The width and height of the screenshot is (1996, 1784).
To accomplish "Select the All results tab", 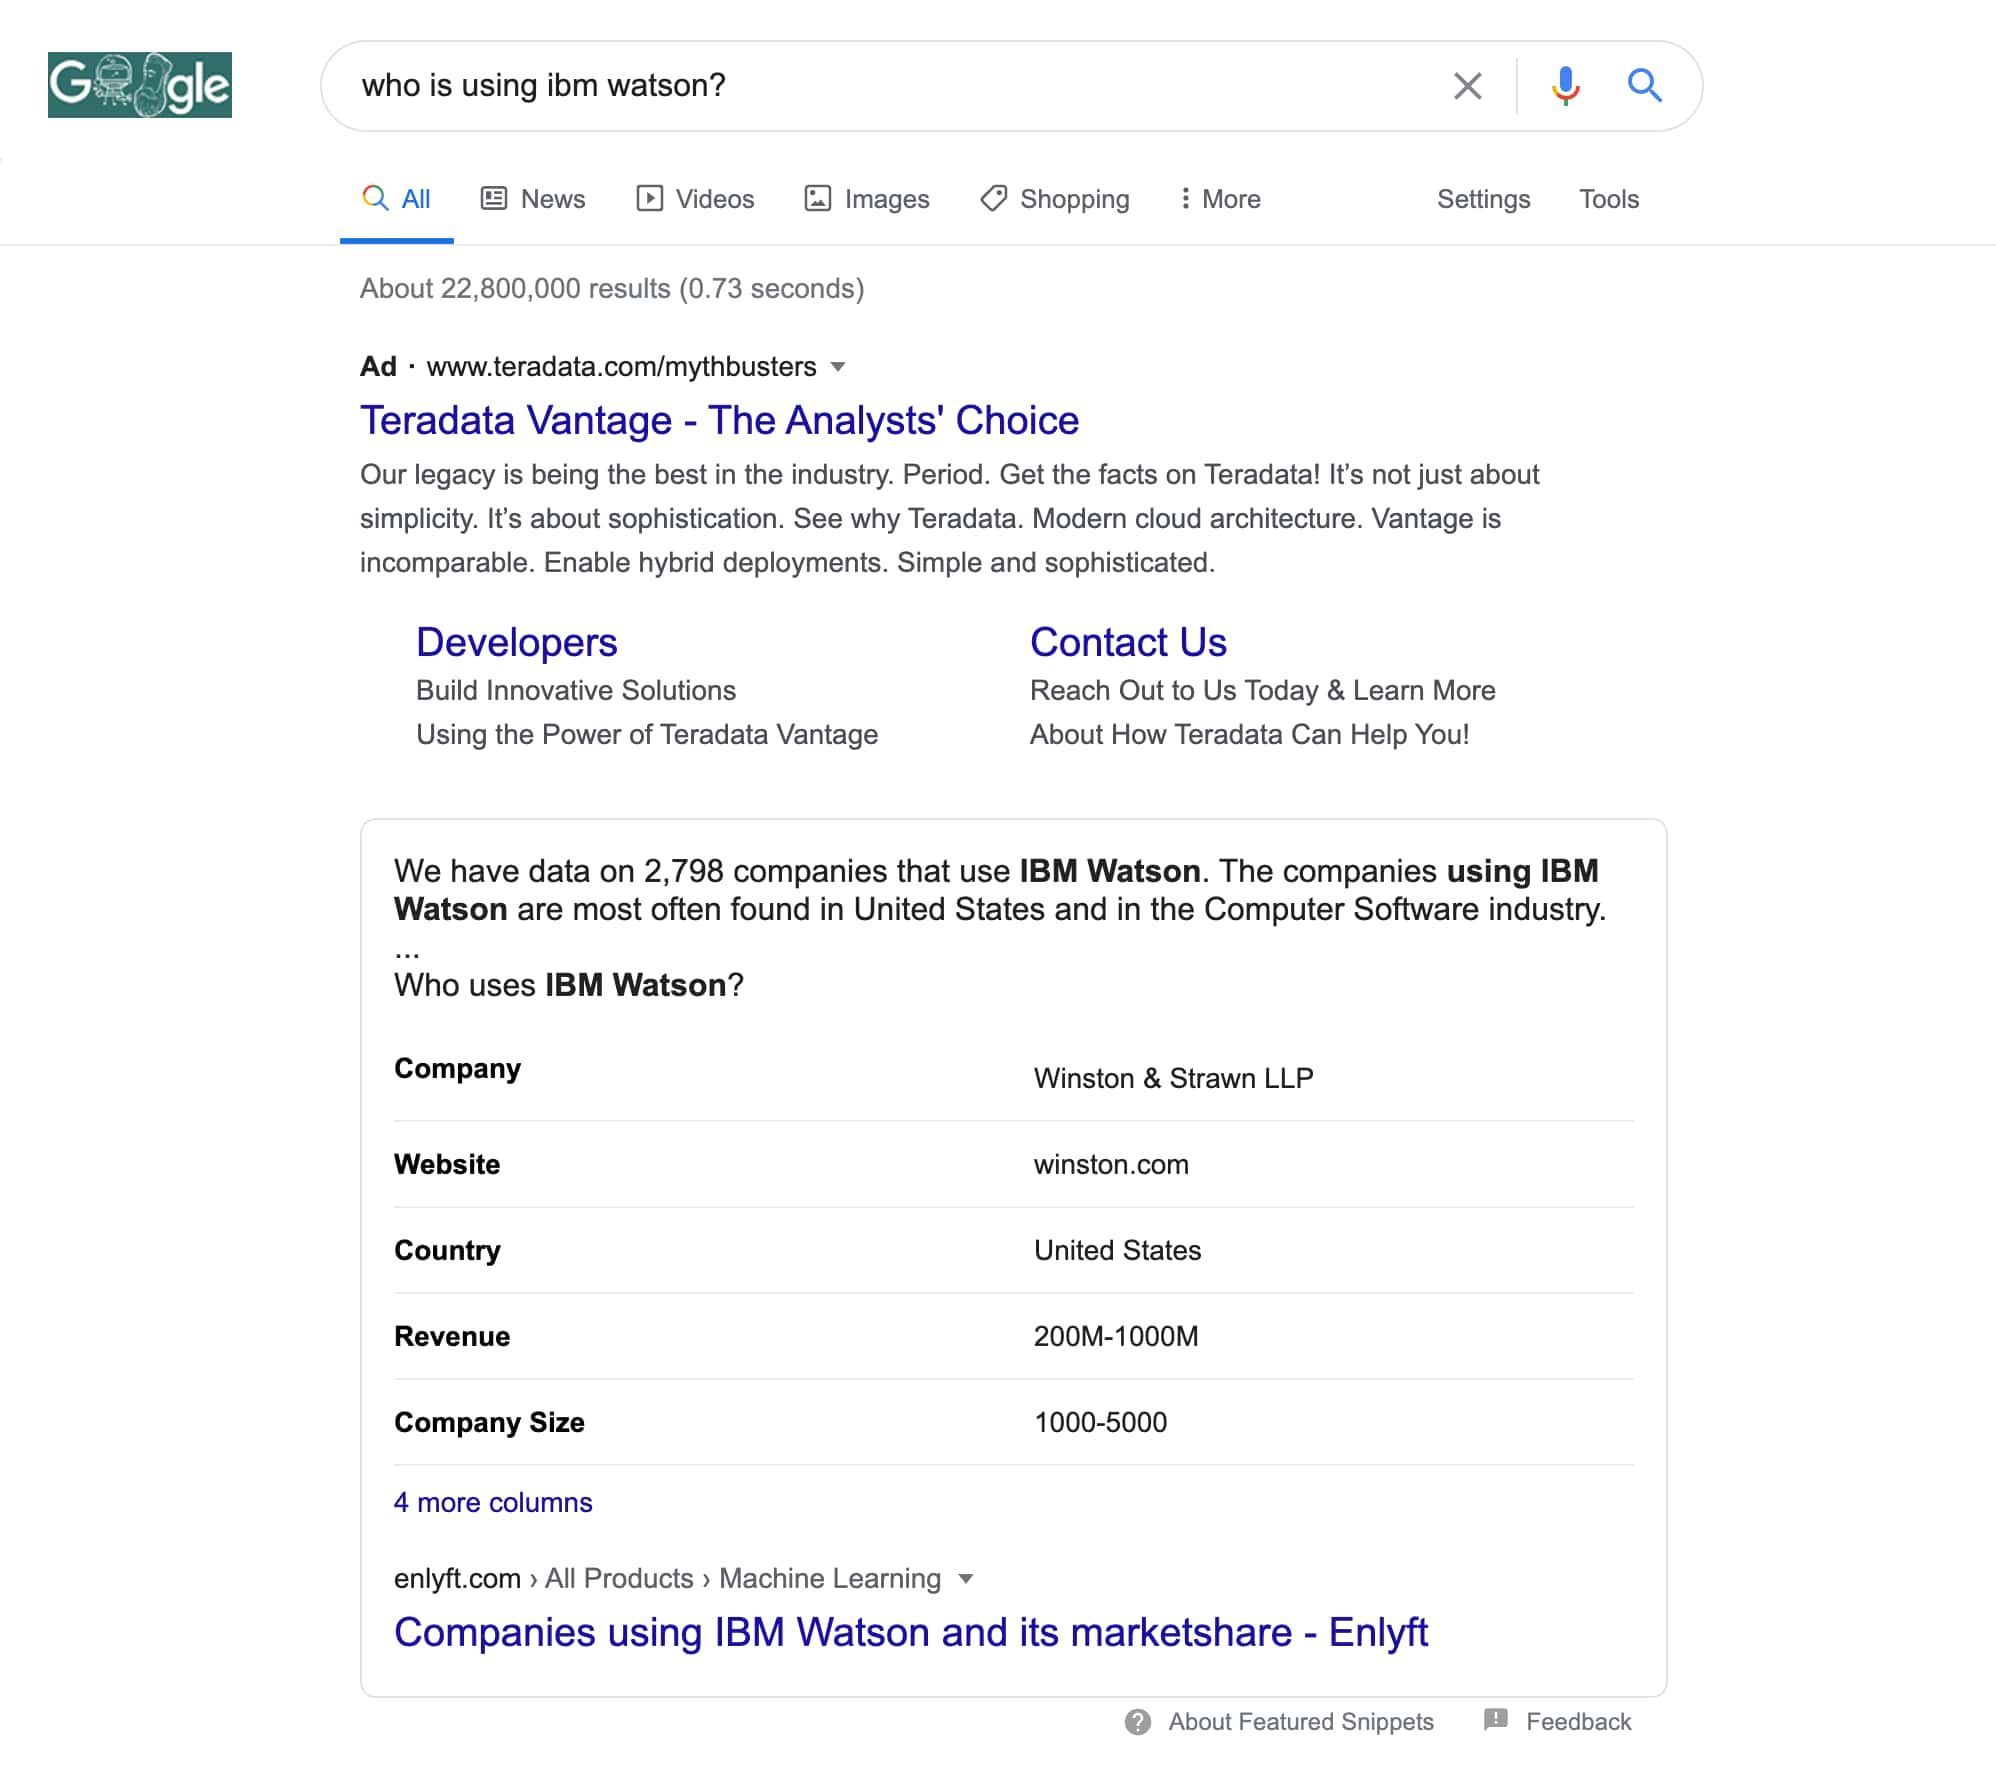I will (397, 199).
